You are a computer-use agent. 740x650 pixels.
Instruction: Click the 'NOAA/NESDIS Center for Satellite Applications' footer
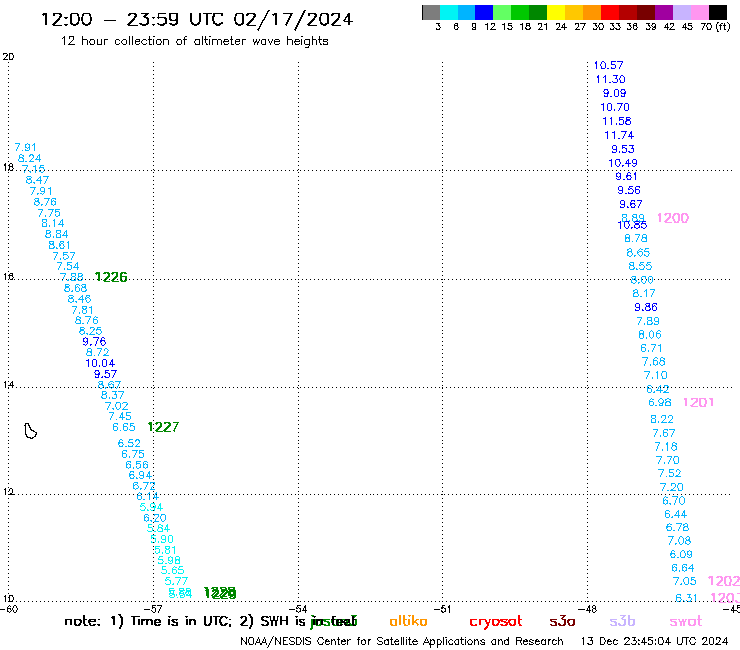362,642
